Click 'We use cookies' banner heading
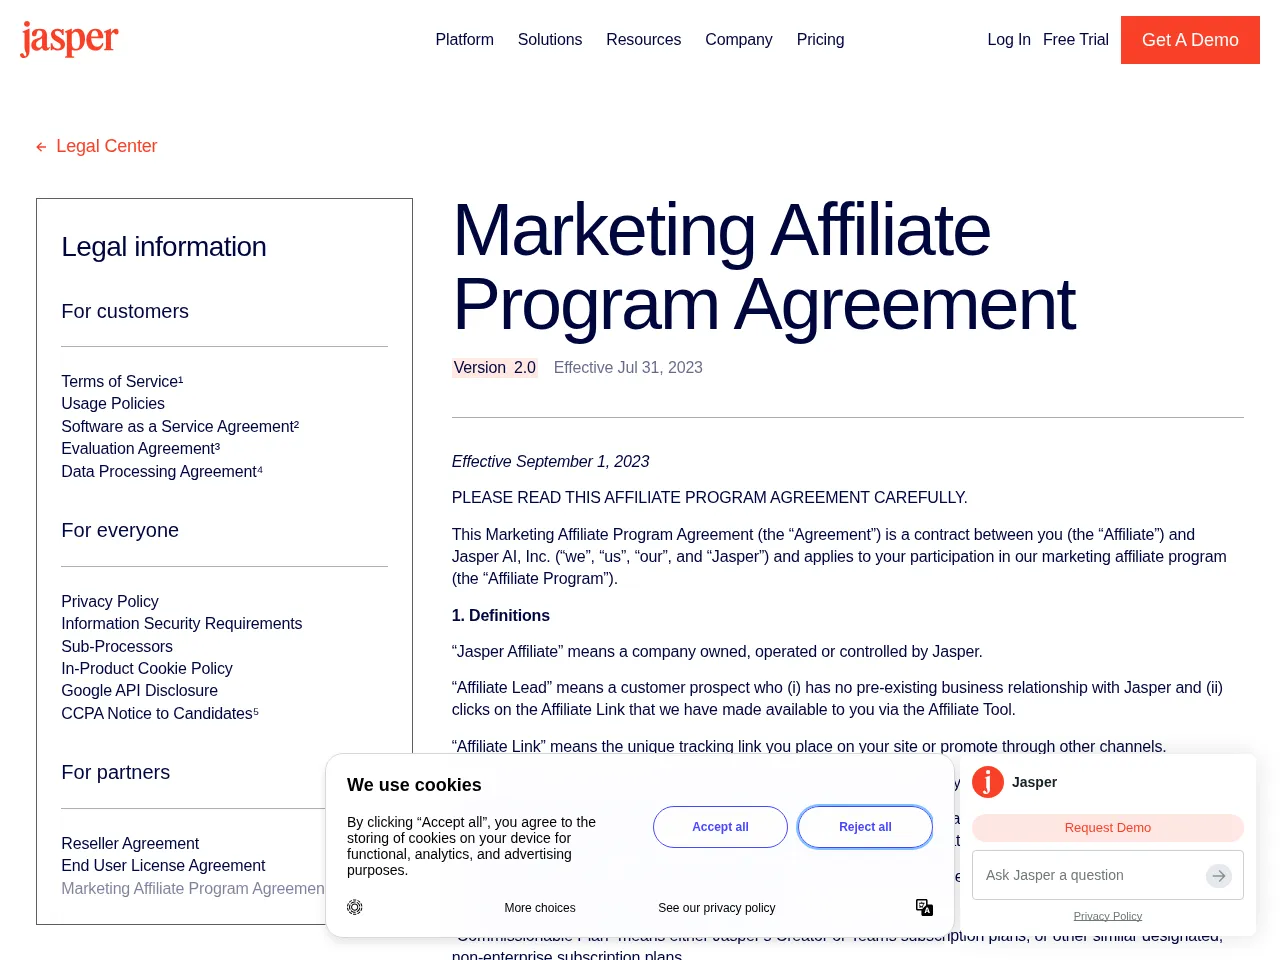1280x960 pixels. [x=414, y=785]
